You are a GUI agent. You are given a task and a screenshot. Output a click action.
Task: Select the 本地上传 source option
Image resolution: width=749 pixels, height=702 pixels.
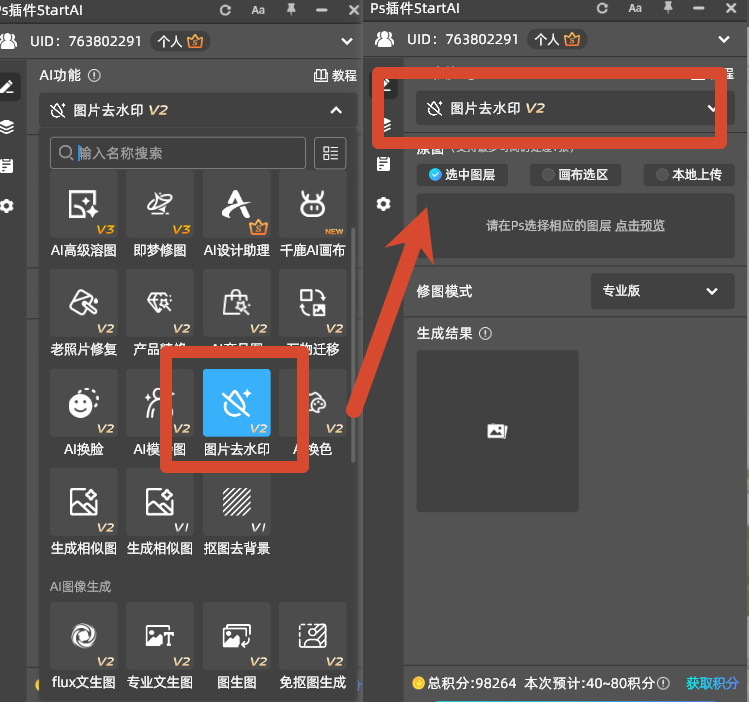click(x=689, y=175)
